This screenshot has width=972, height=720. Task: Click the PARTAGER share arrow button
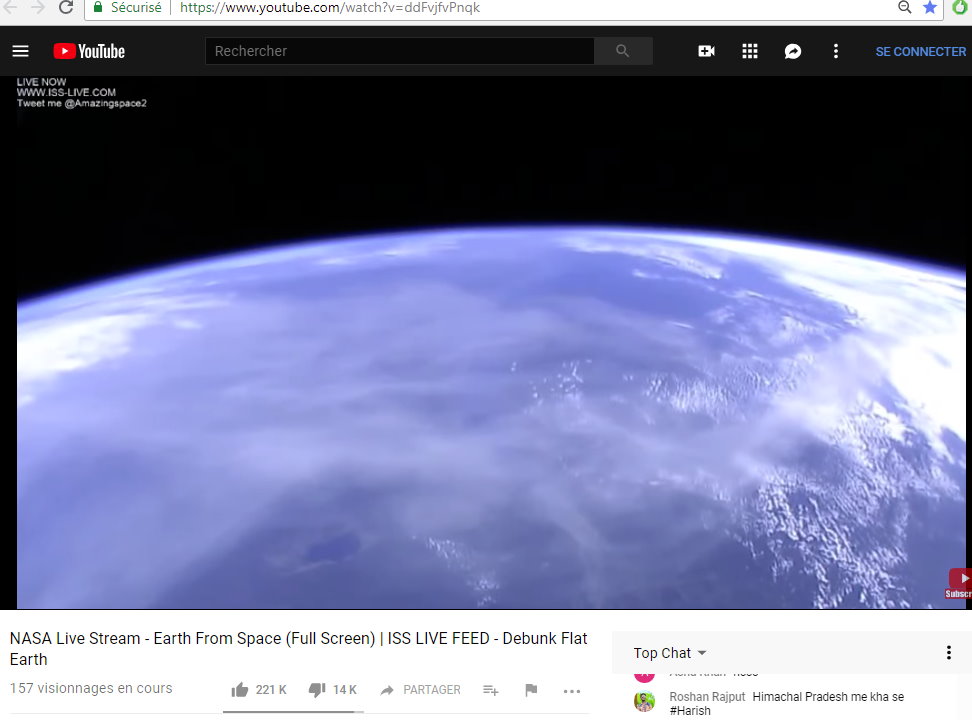[x=420, y=690]
